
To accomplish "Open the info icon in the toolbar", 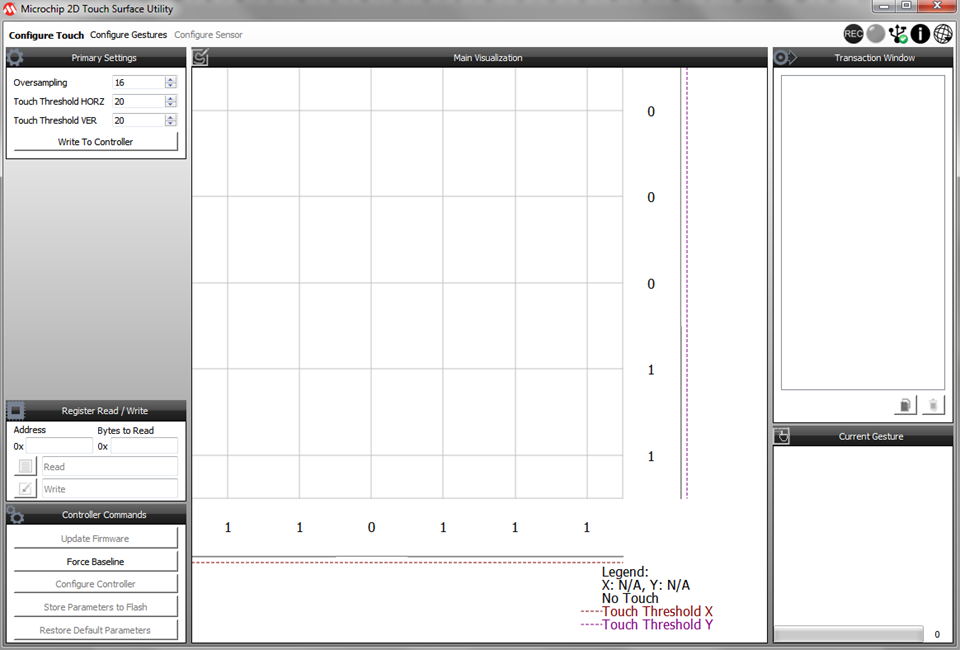I will tap(920, 33).
